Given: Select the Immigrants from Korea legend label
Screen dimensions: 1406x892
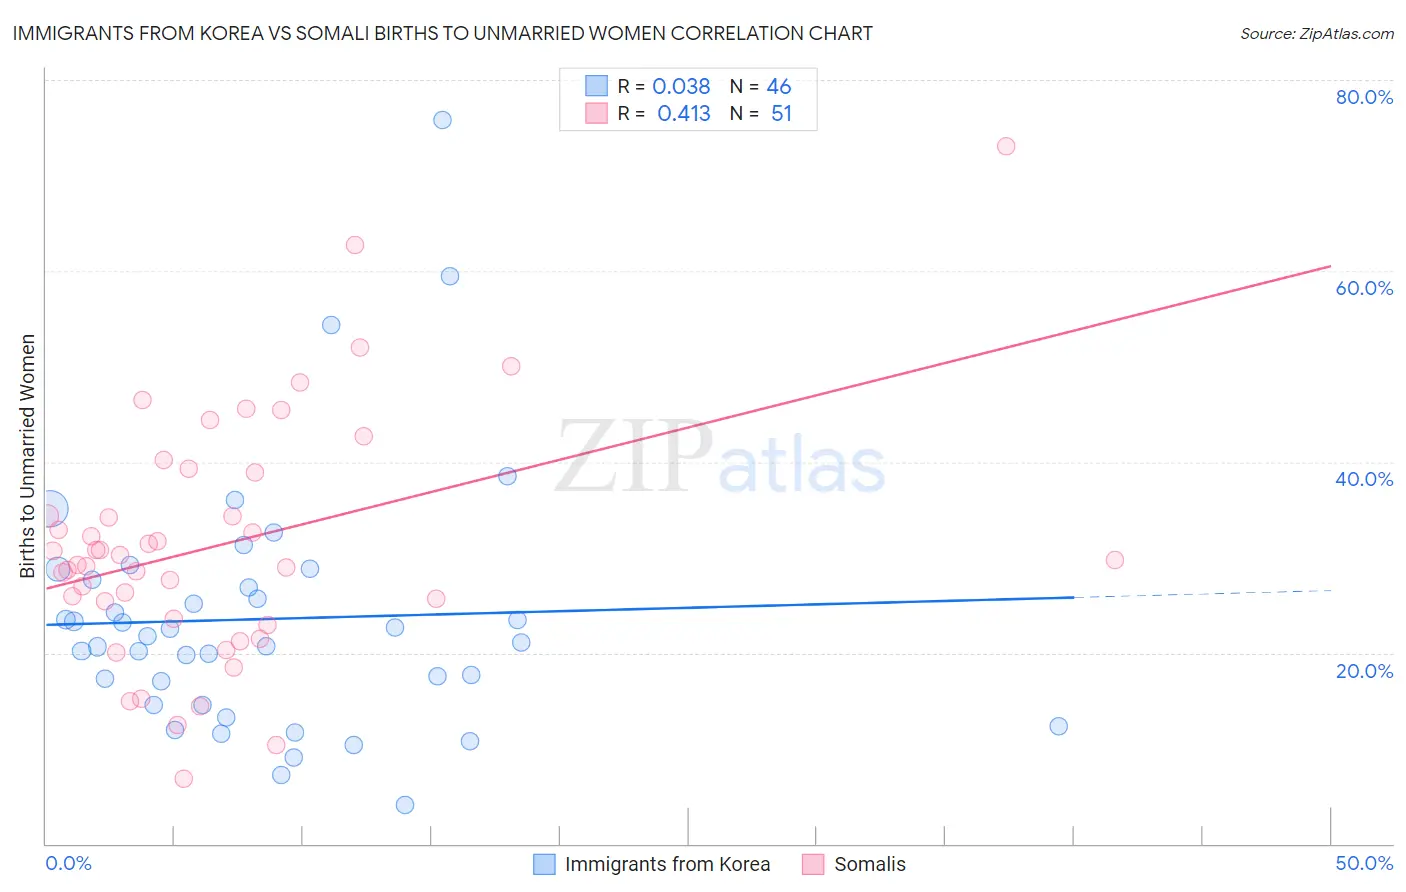Looking at the screenshot, I should pyautogui.click(x=667, y=864).
